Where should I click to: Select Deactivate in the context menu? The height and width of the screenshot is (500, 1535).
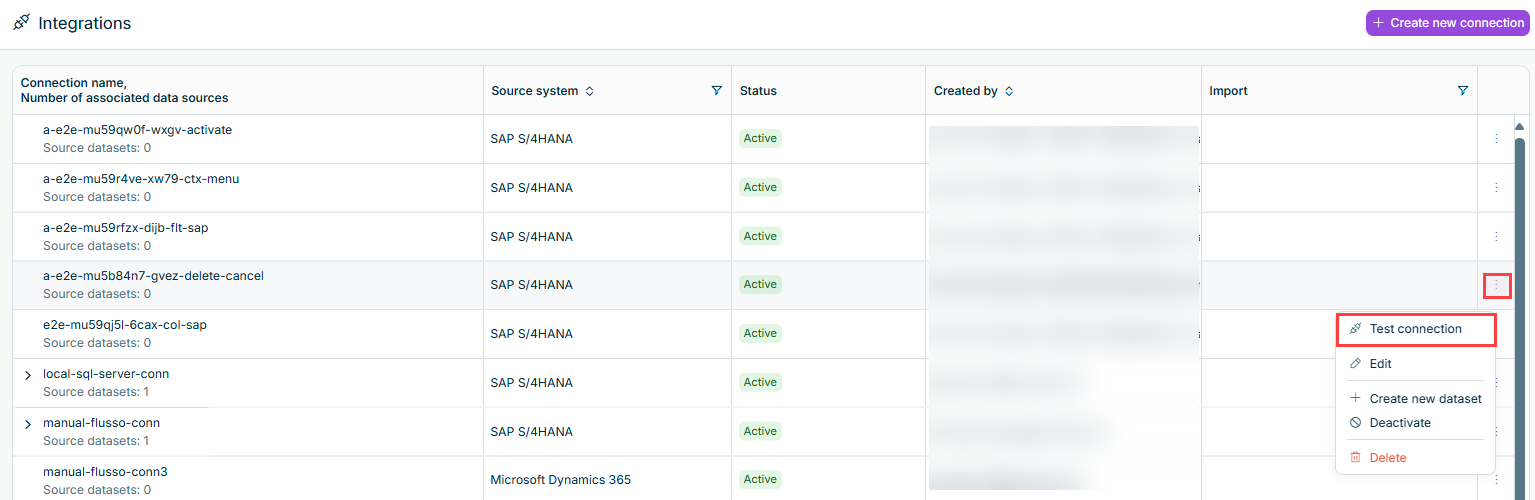click(x=1415, y=423)
